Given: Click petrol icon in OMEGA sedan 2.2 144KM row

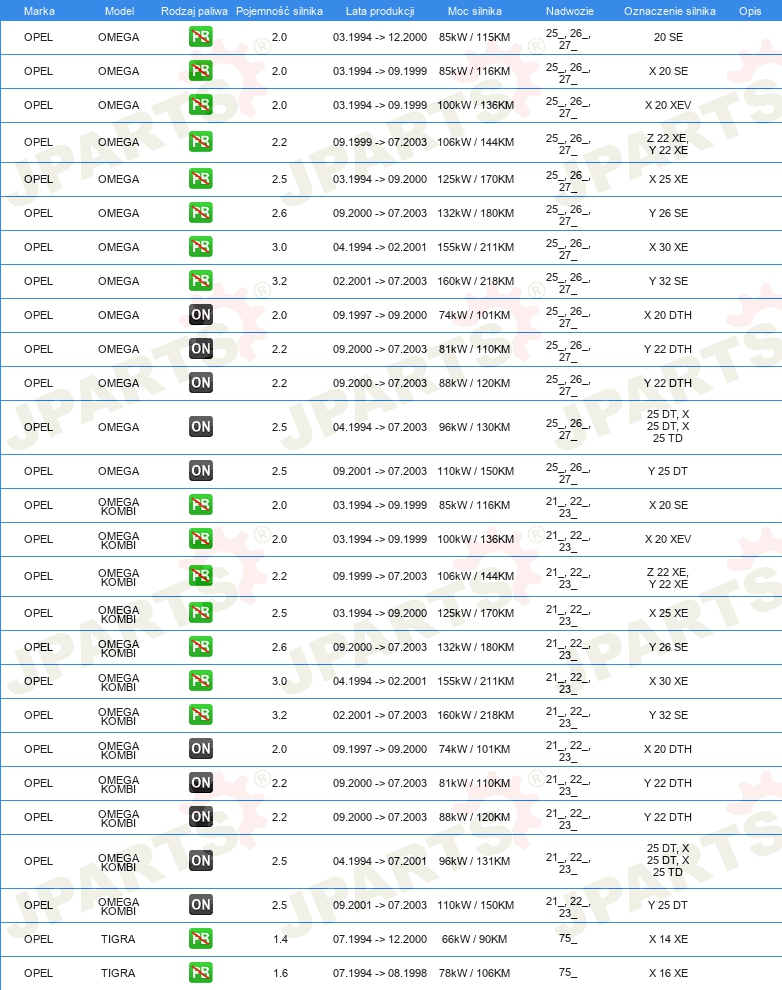Looking at the screenshot, I should pyautogui.click(x=201, y=142).
